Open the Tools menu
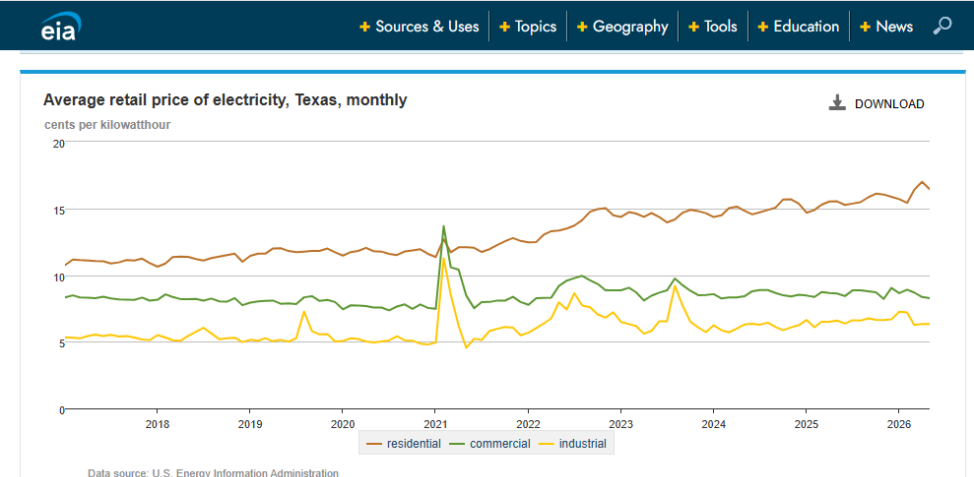The height and width of the screenshot is (477, 974). pyautogui.click(x=721, y=27)
